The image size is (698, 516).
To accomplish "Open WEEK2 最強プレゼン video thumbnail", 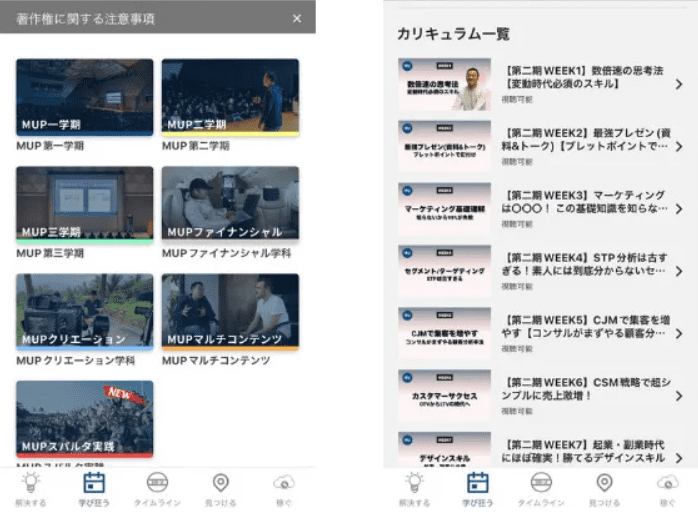I will pyautogui.click(x=444, y=146).
